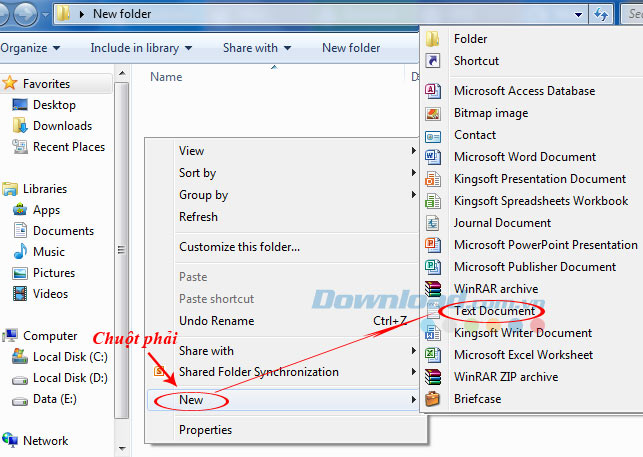Expand the Group by submenu arrow
Viewport: 643px width, 457px height.
point(413,194)
